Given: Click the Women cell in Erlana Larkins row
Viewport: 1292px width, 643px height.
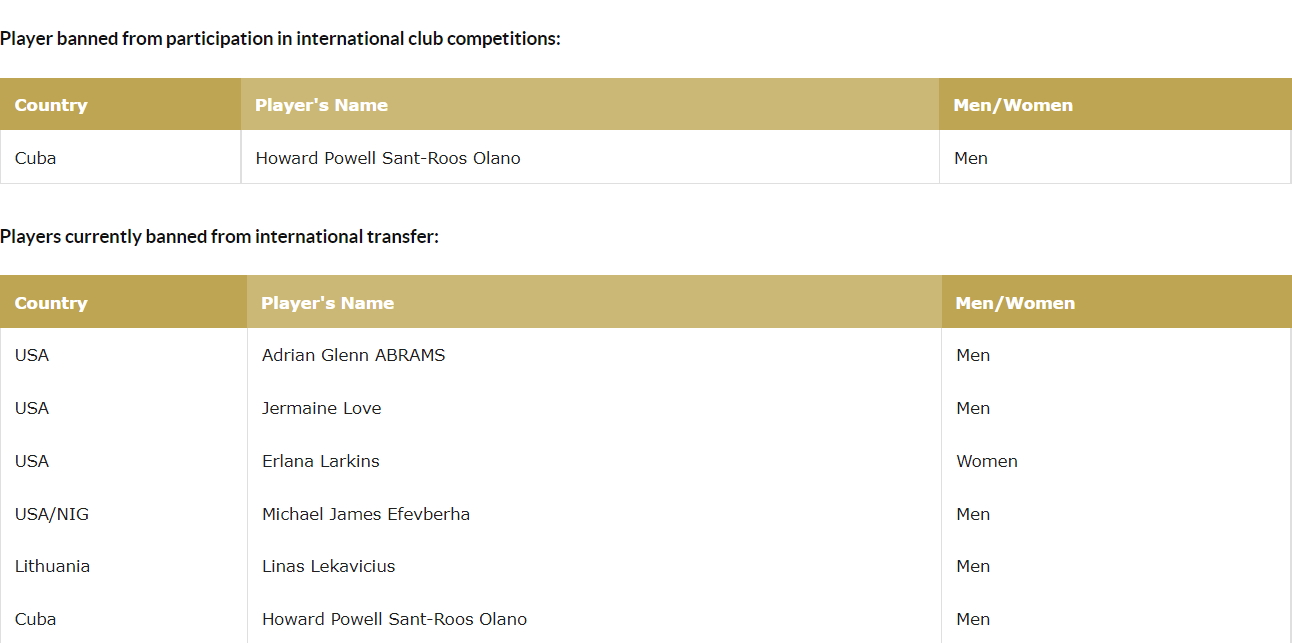Looking at the screenshot, I should pyautogui.click(x=986, y=461).
